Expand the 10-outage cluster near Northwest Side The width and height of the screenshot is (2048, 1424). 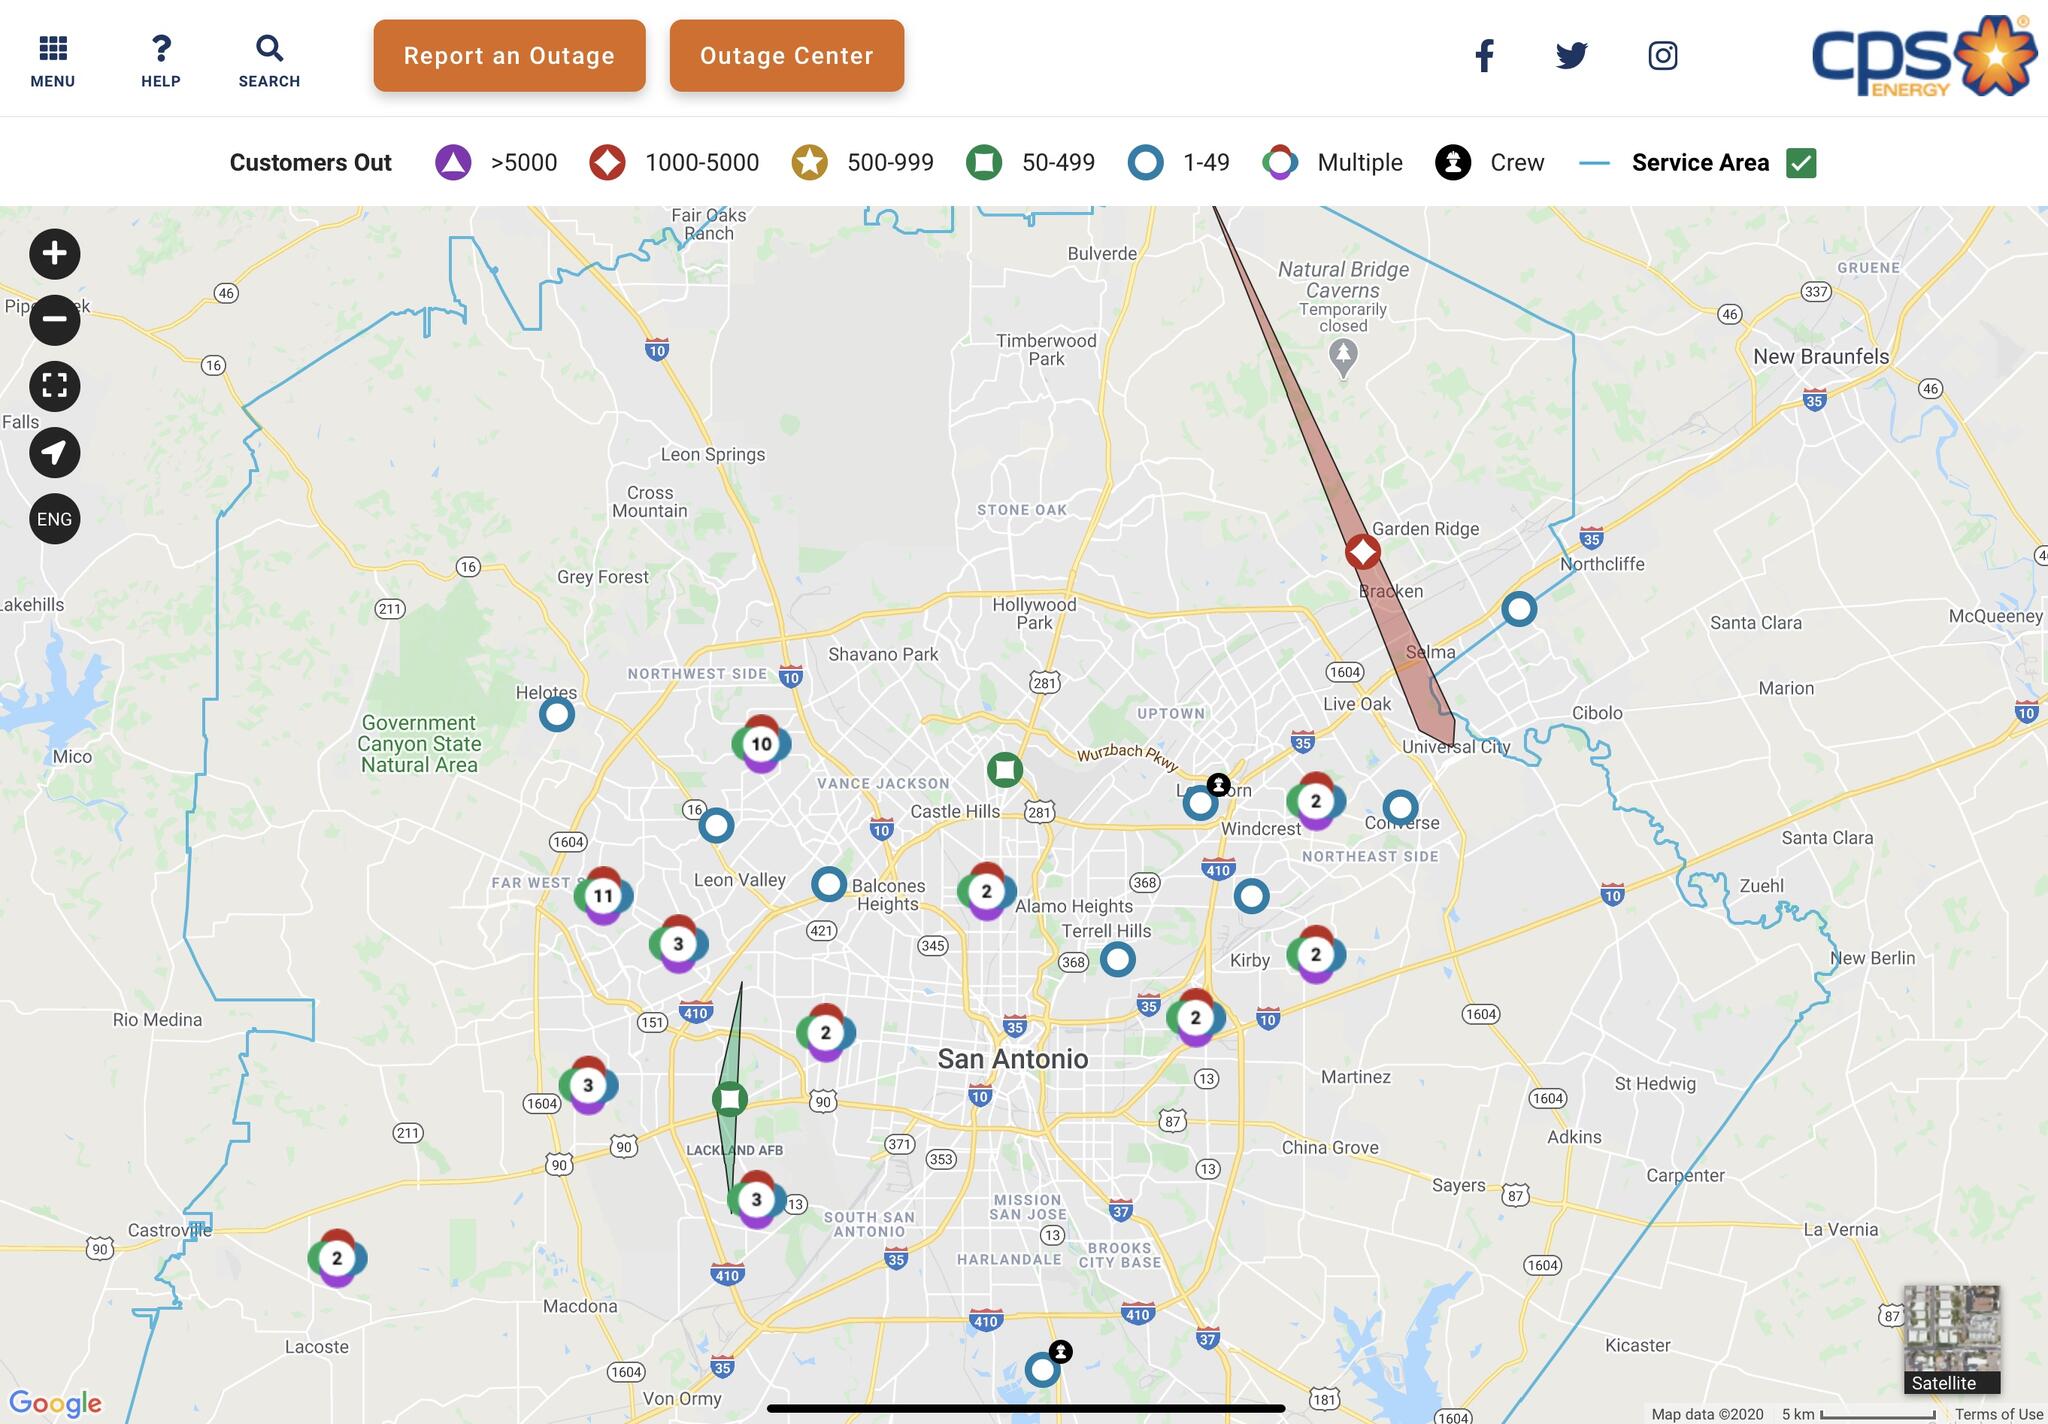point(761,744)
